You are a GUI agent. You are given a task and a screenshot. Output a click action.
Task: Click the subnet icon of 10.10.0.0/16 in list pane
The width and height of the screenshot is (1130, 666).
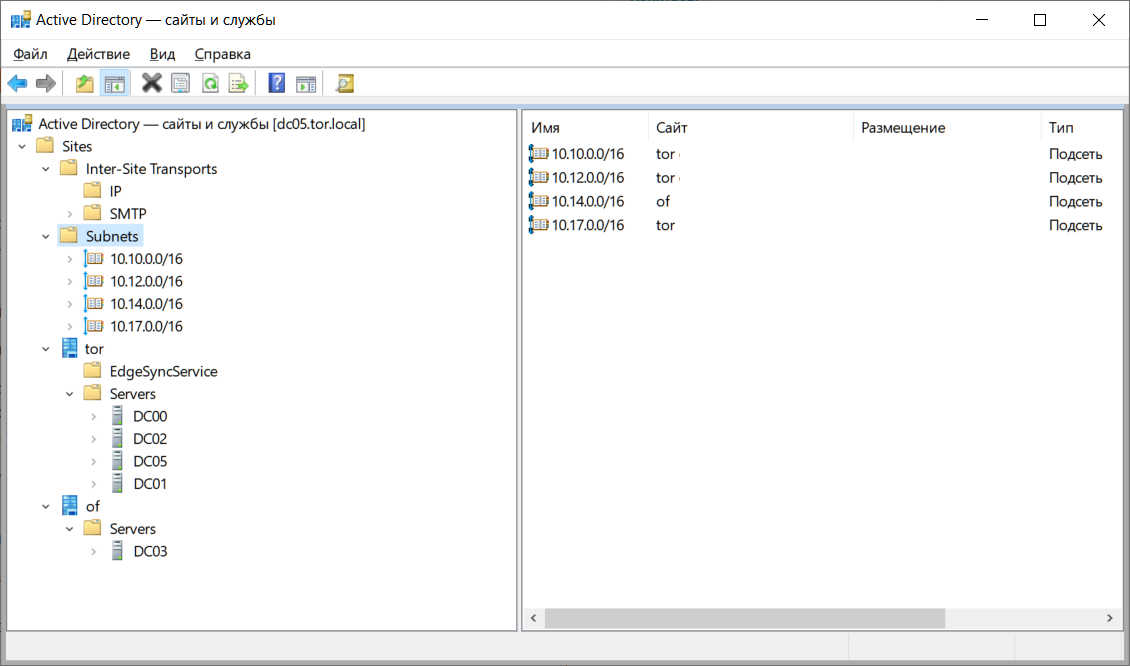coord(538,154)
